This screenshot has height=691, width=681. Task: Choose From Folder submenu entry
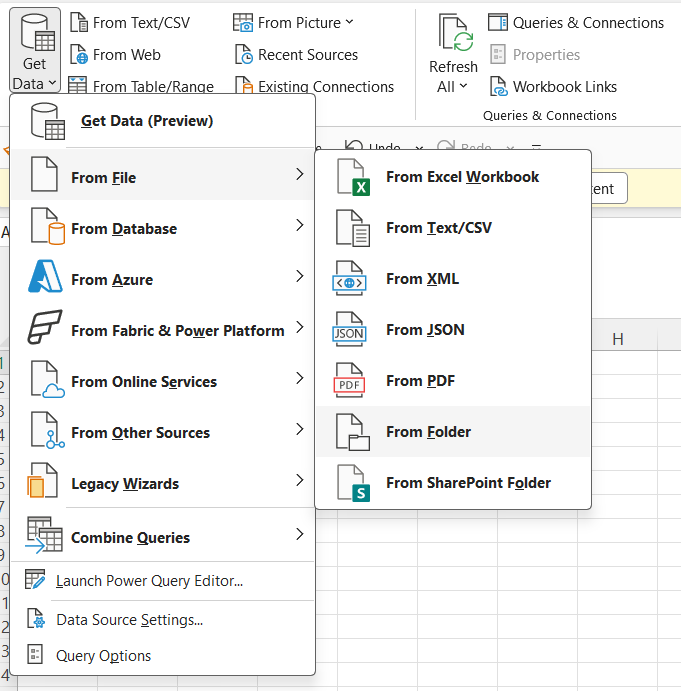pos(453,431)
